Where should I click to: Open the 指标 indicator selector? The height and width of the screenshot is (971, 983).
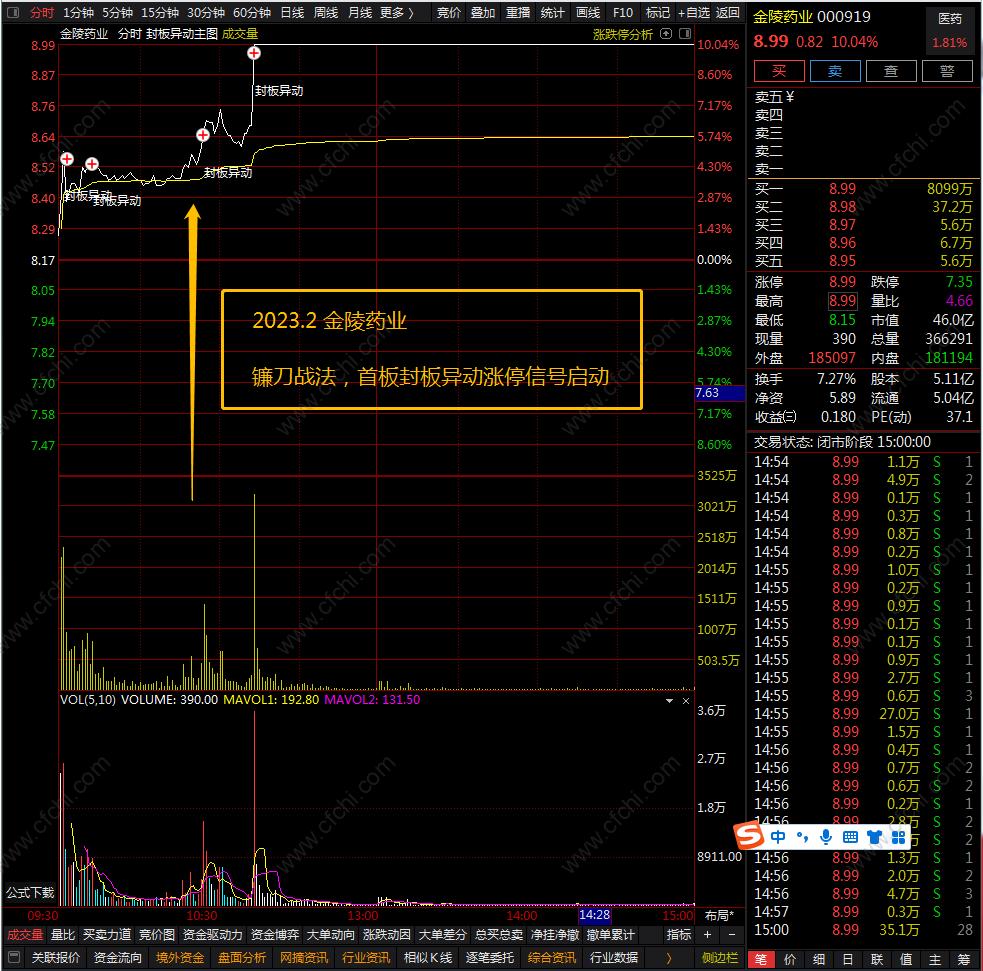tap(679, 935)
